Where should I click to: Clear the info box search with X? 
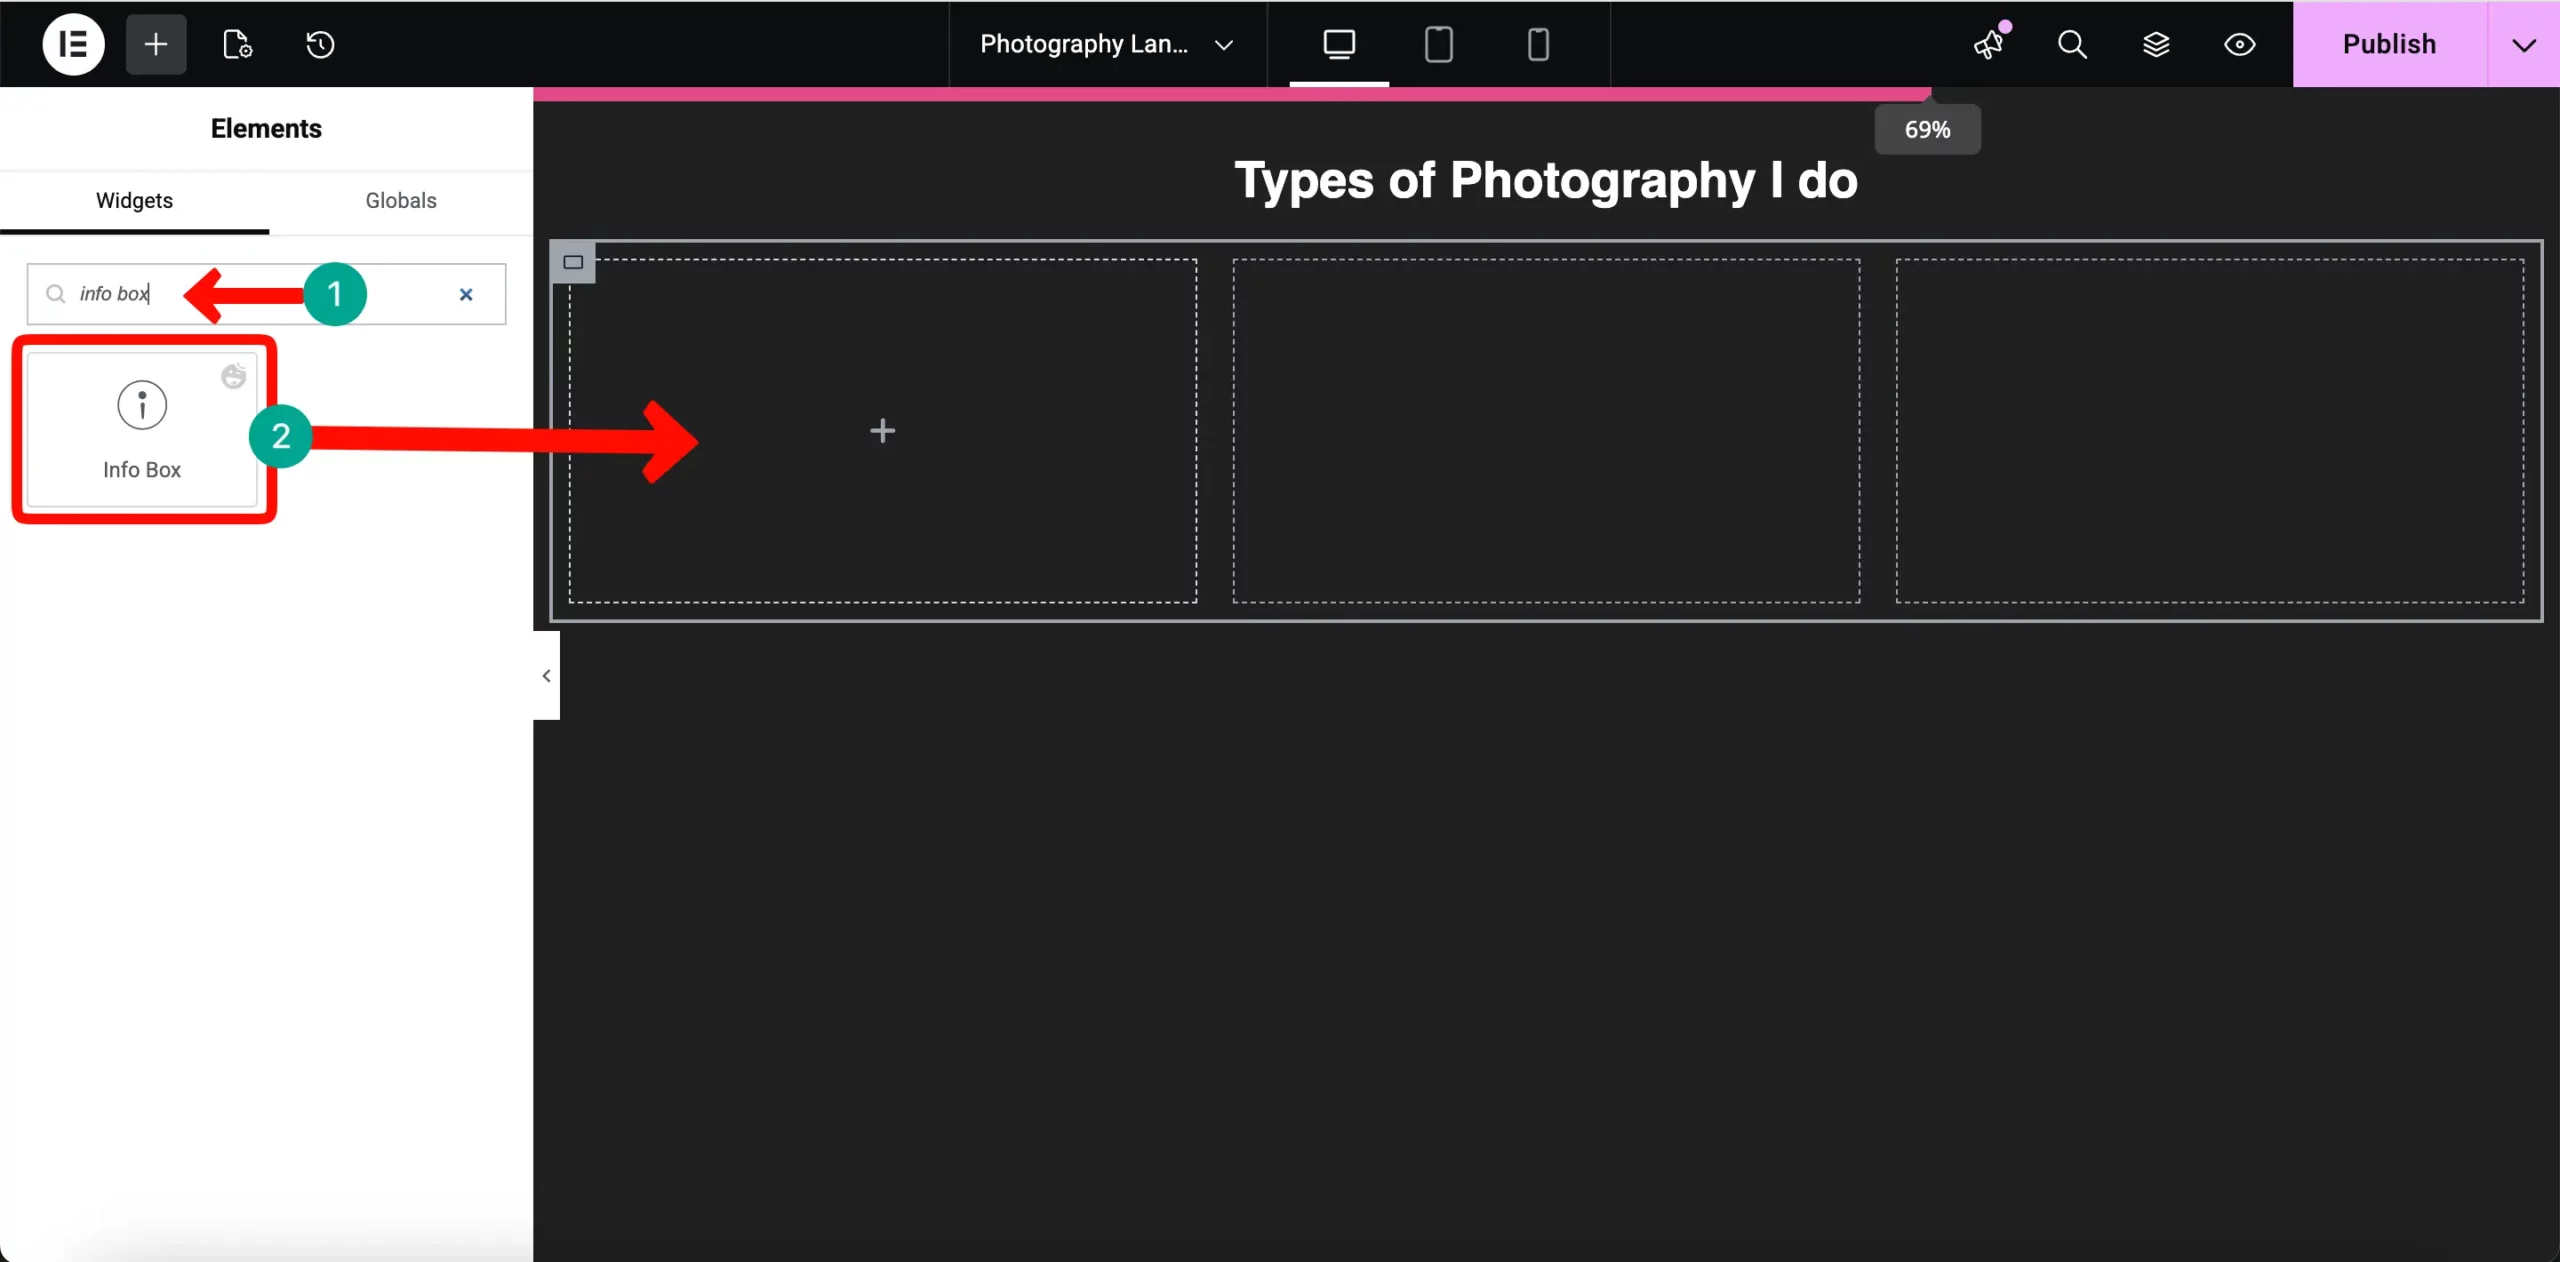click(x=466, y=295)
